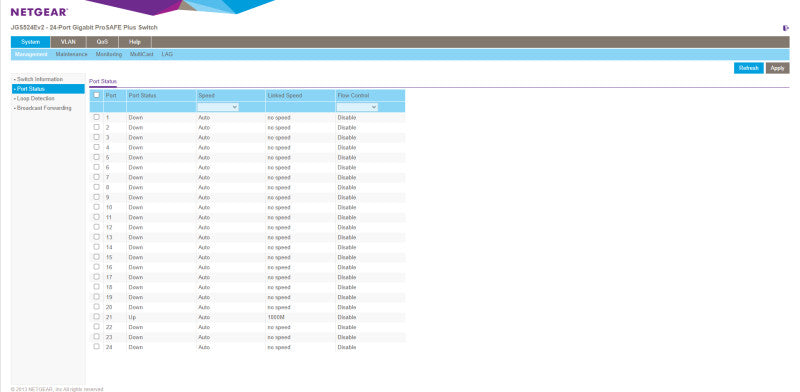Select the checkbox for port 23
This screenshot has height=392, width=800.
(96, 336)
